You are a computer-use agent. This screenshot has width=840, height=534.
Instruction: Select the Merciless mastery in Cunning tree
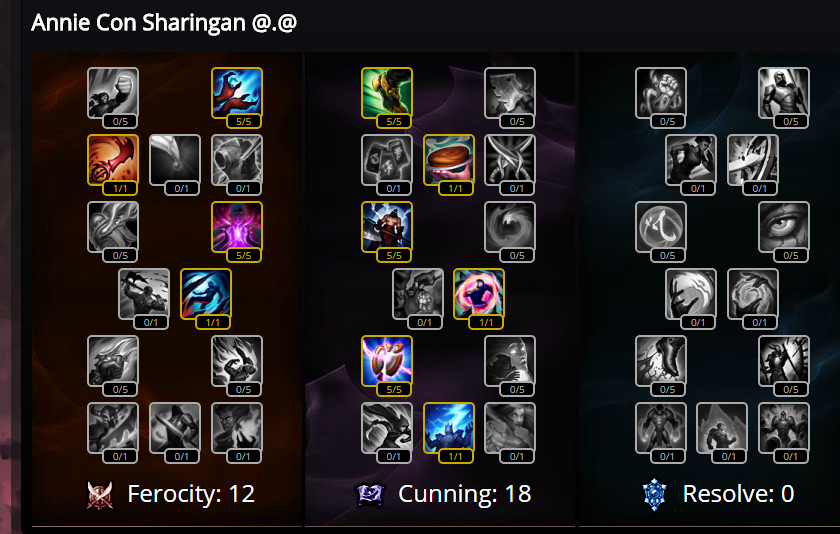point(387,227)
